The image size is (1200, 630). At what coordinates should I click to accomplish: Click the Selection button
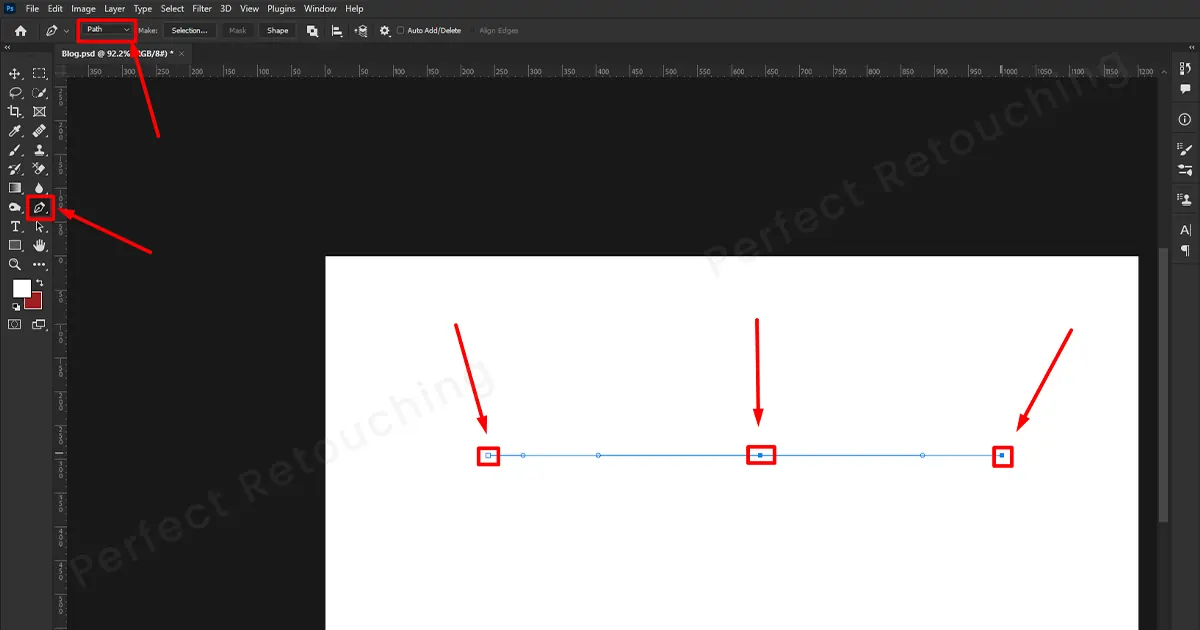[189, 30]
